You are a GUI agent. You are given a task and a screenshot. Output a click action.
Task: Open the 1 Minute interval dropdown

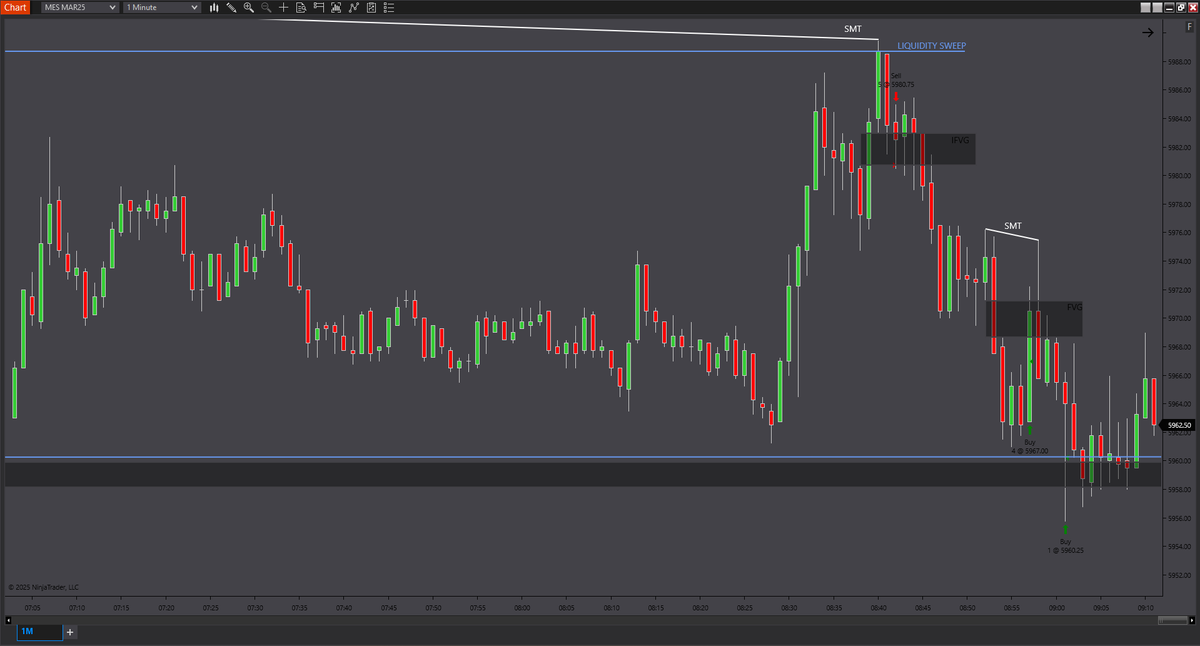point(162,7)
